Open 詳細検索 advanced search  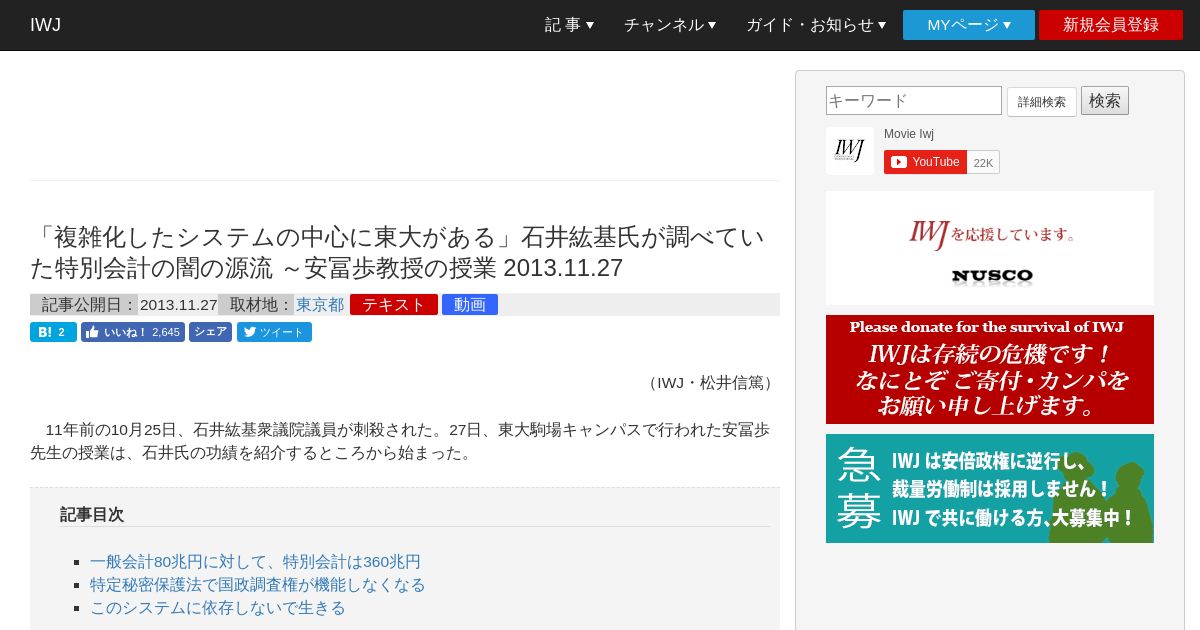(x=1042, y=101)
